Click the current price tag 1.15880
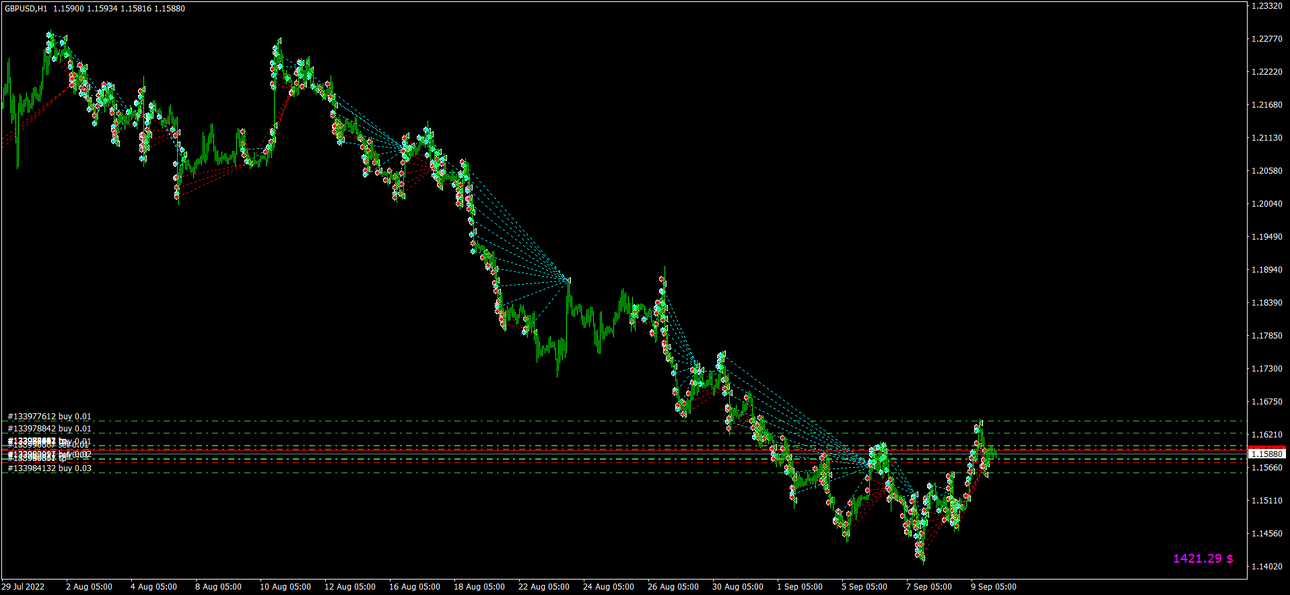 tap(1267, 453)
